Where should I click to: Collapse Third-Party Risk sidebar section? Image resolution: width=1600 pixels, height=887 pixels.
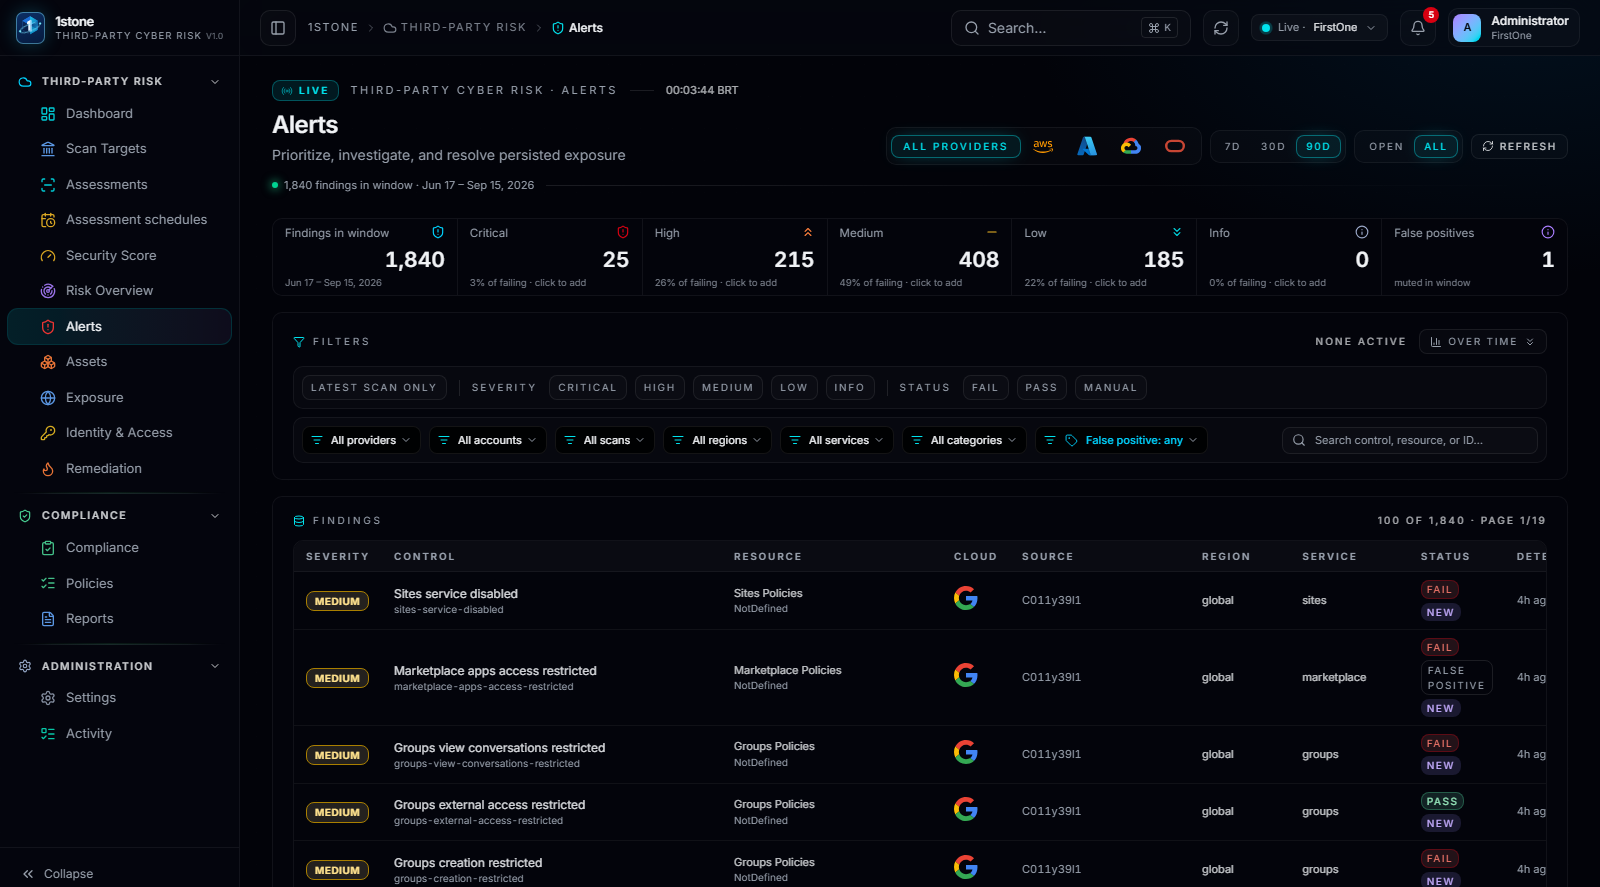[215, 82]
